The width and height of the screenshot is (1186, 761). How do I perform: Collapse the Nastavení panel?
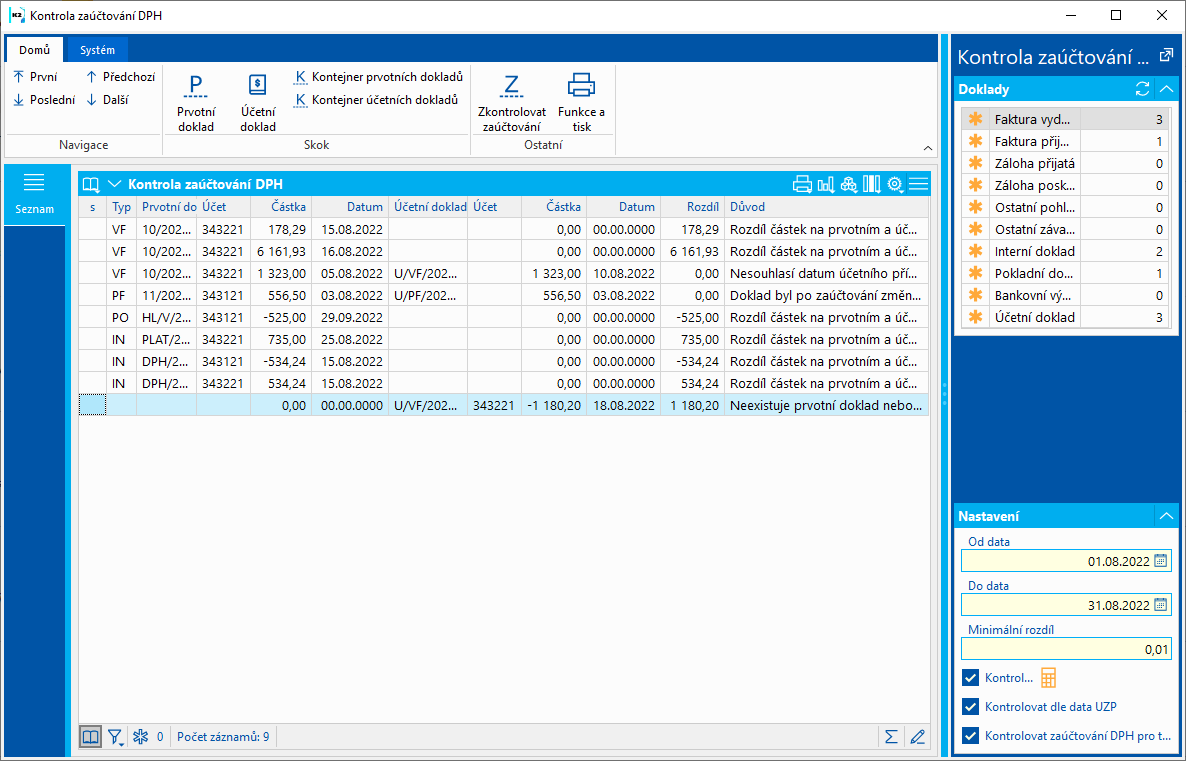(x=1165, y=516)
